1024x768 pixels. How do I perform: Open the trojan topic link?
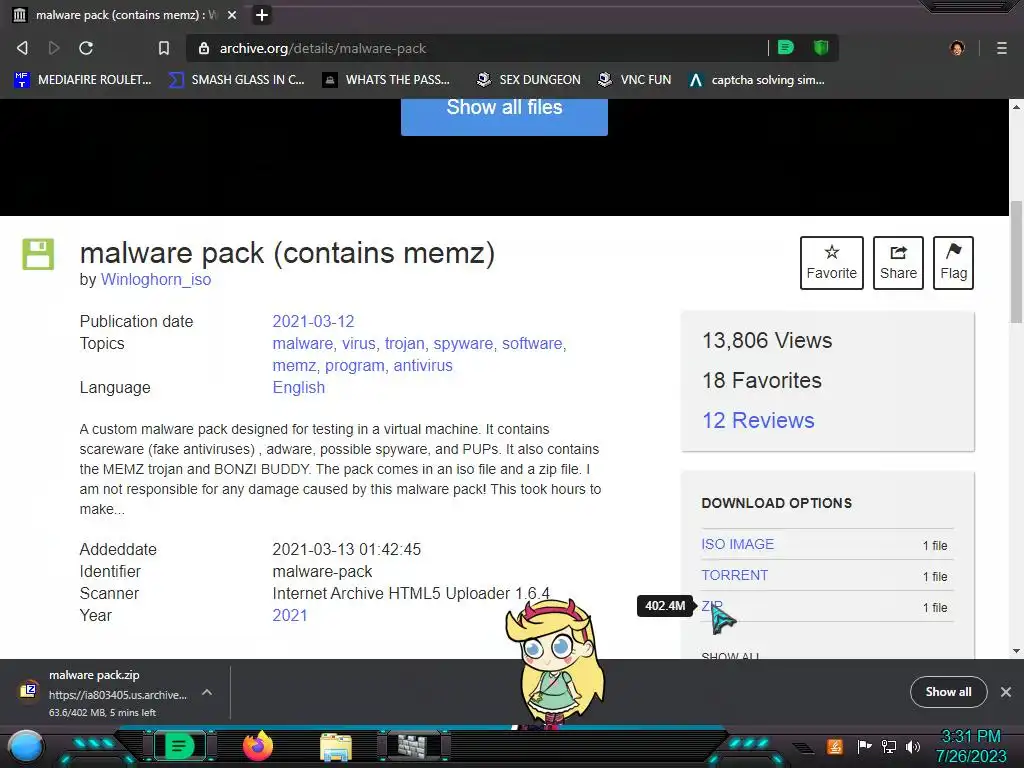coord(404,344)
